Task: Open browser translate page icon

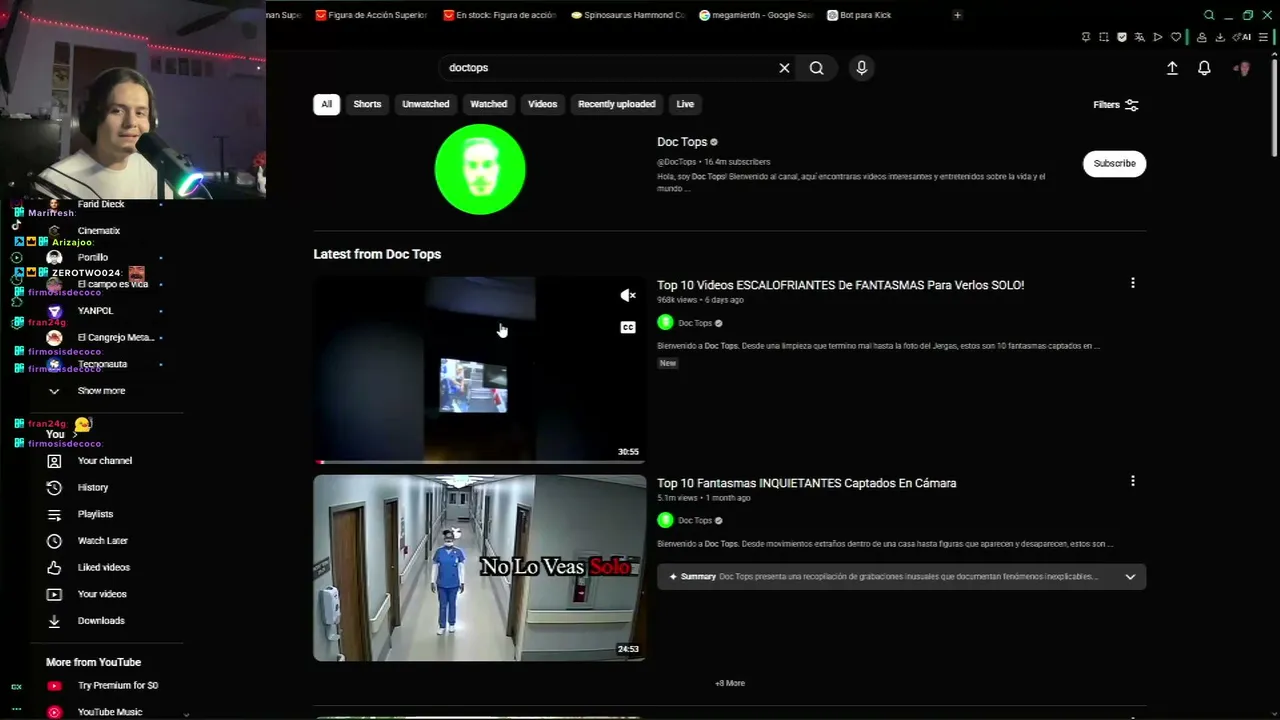Action: 1140,37
